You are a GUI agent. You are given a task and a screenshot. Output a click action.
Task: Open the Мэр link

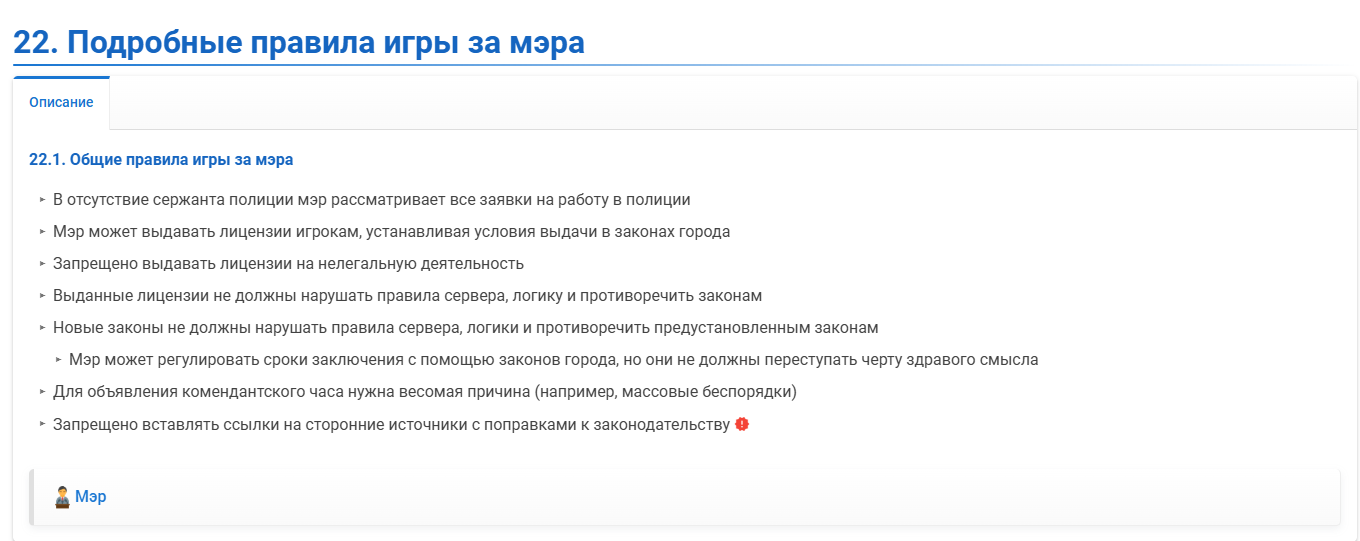(x=91, y=497)
